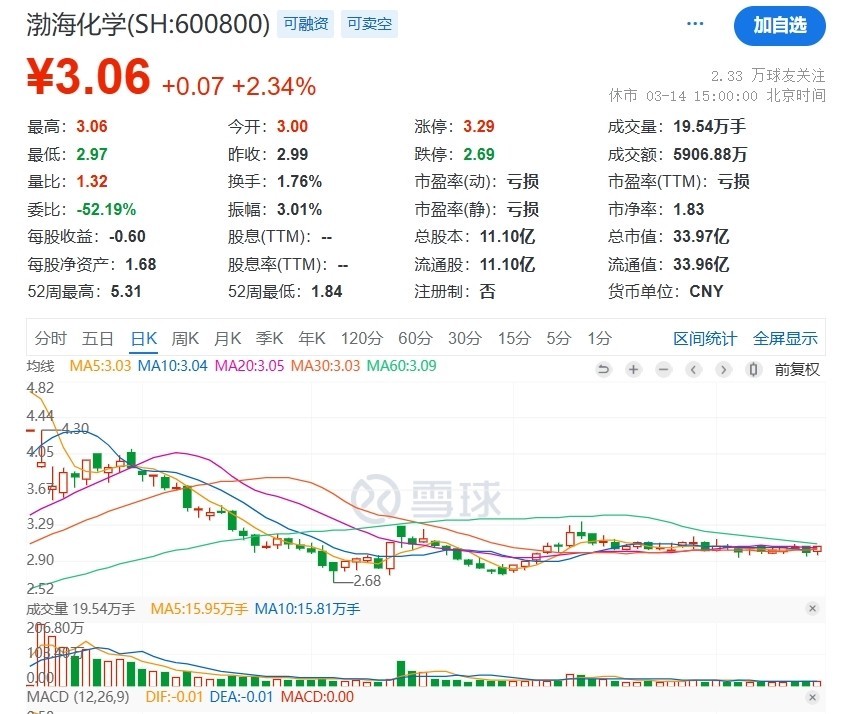844x714 pixels.
Task: Reset the K-line chart view with undo icon
Action: [x=603, y=369]
